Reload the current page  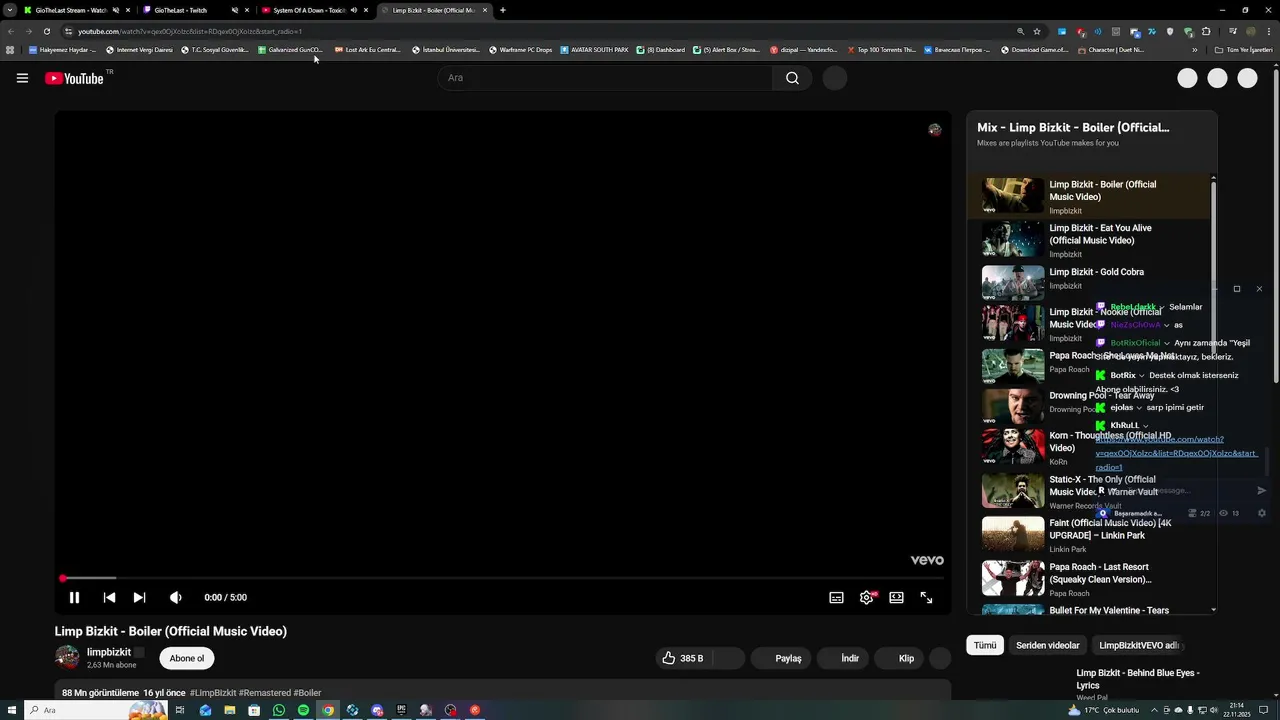tap(46, 31)
